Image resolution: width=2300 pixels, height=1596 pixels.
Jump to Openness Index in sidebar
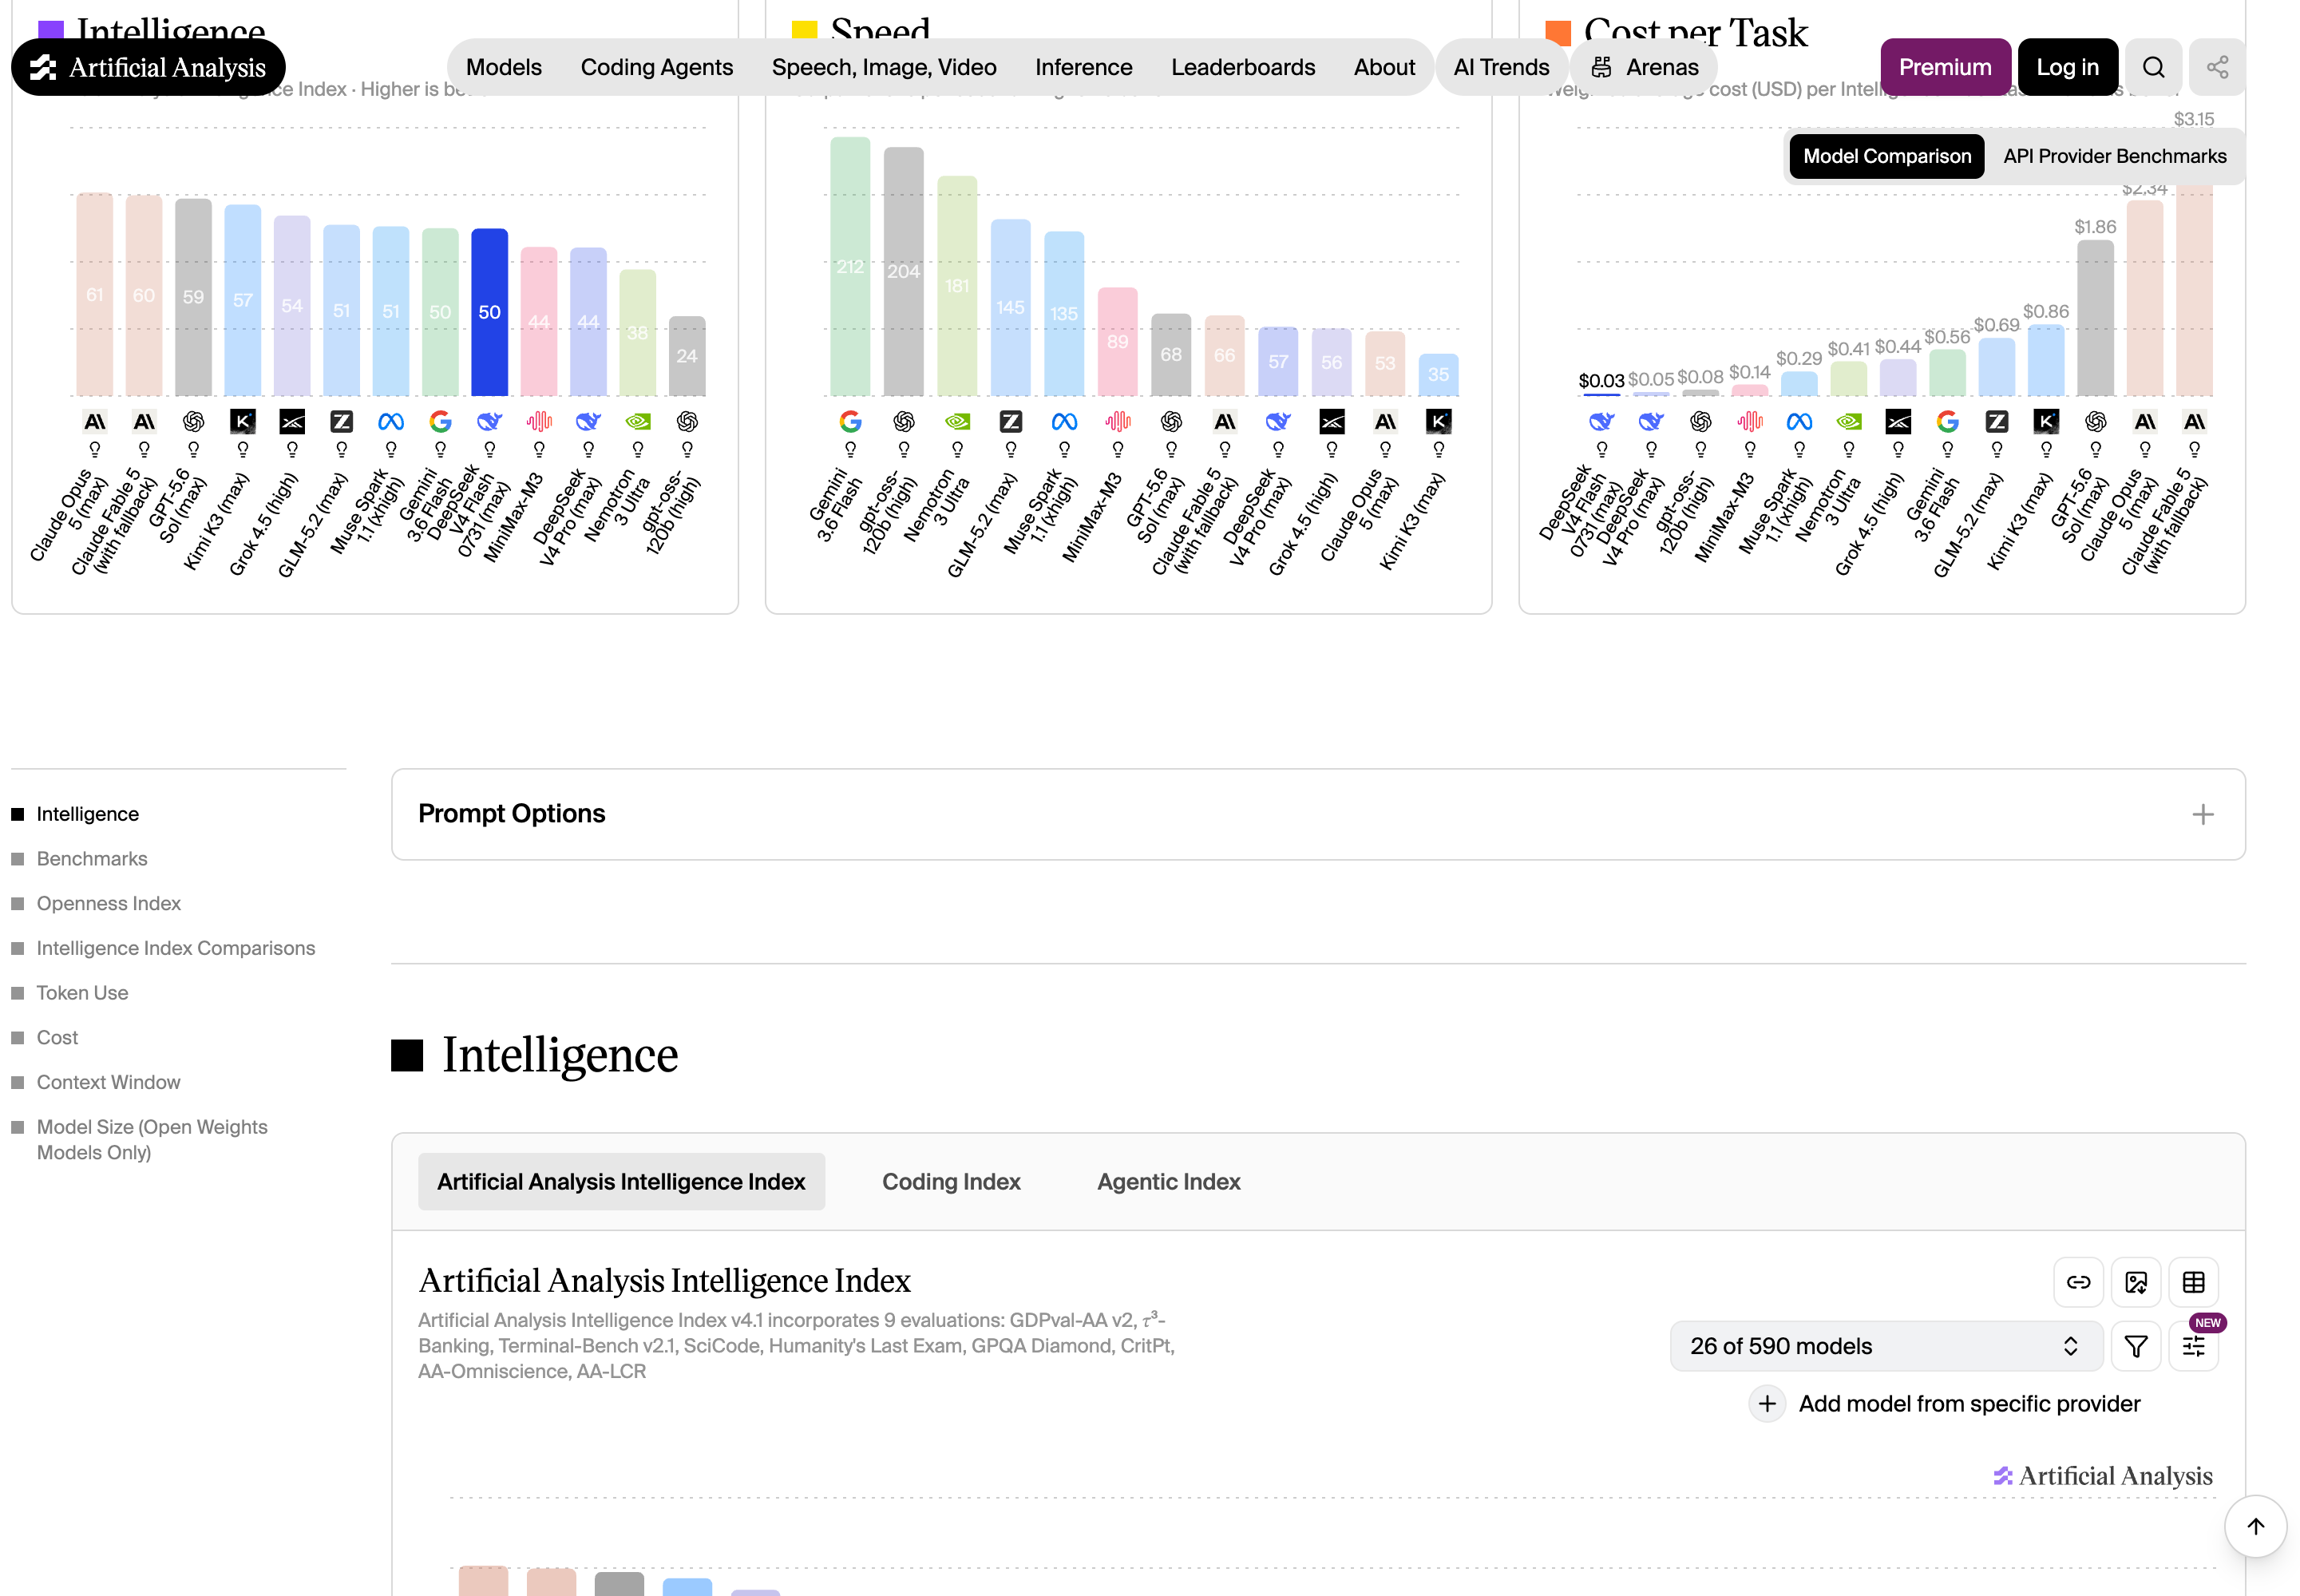tap(109, 903)
